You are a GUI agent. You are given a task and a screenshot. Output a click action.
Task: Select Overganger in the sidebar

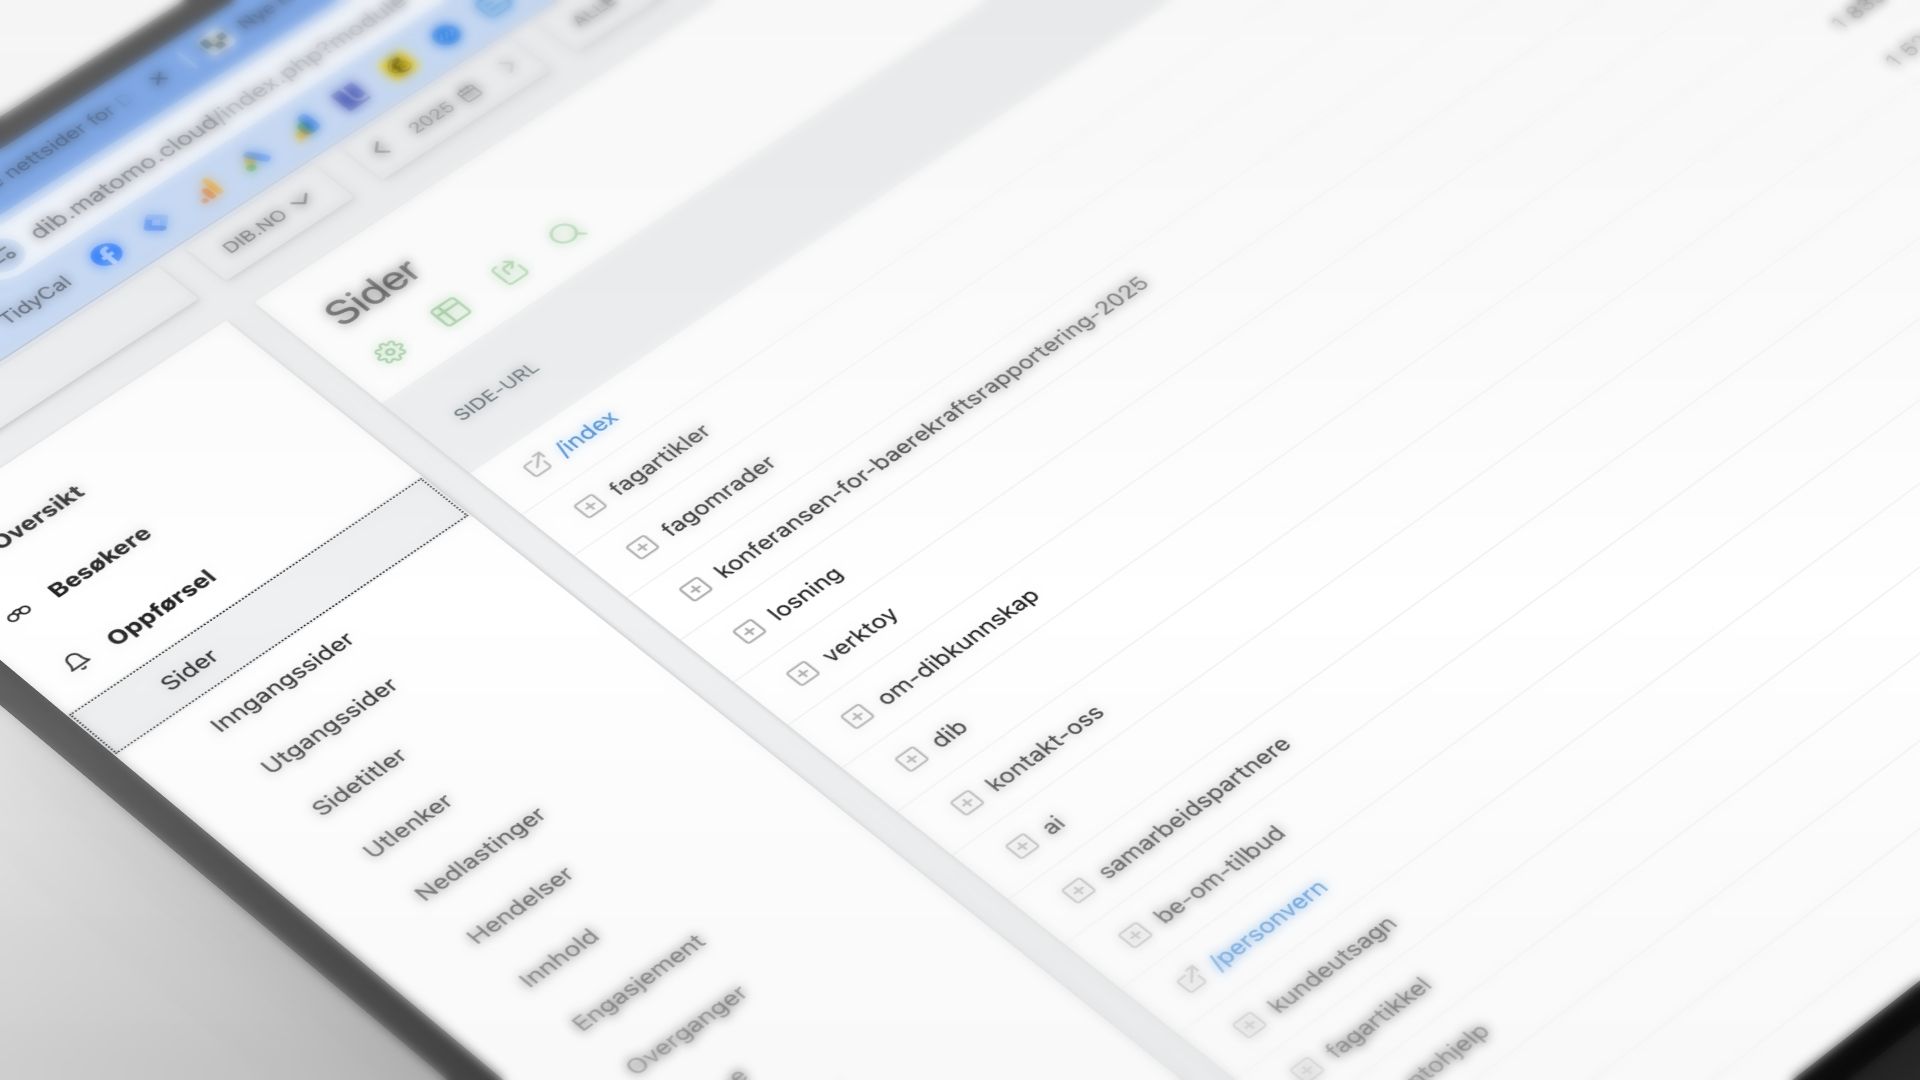click(687, 1030)
